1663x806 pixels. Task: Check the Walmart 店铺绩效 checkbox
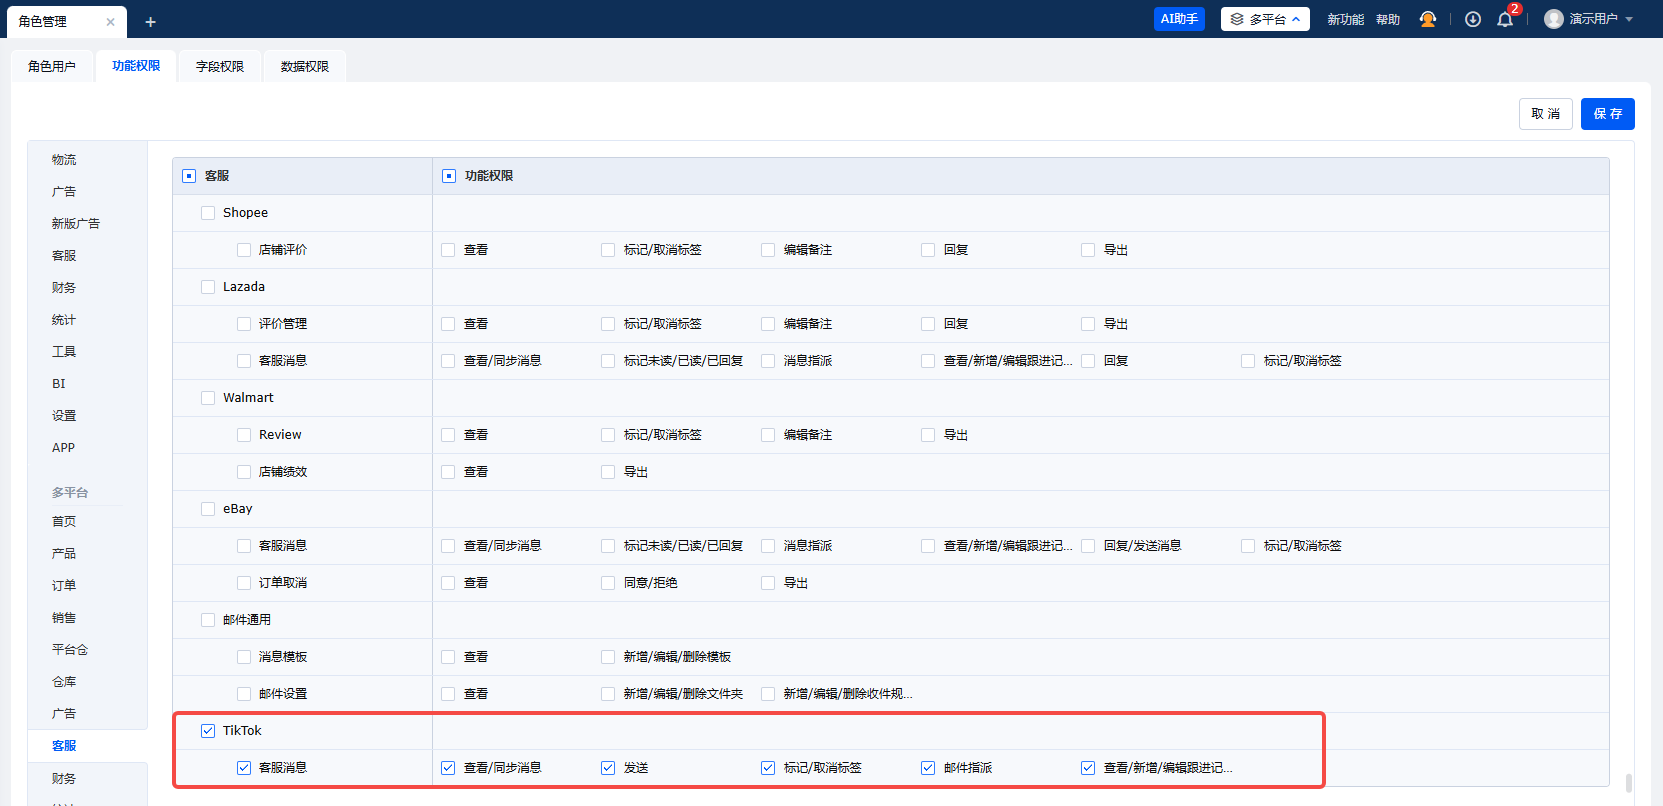pyautogui.click(x=244, y=472)
